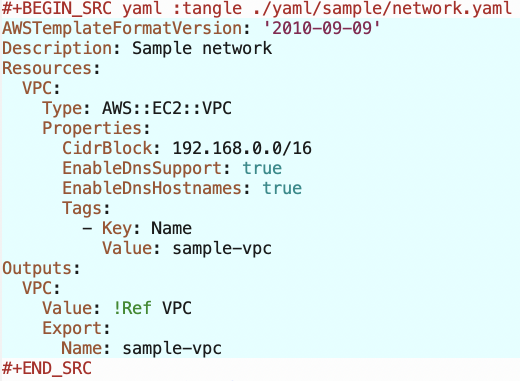Image resolution: width=520 pixels, height=381 pixels.
Task: Click the true value of EnableDnsSupport
Action: 262,168
